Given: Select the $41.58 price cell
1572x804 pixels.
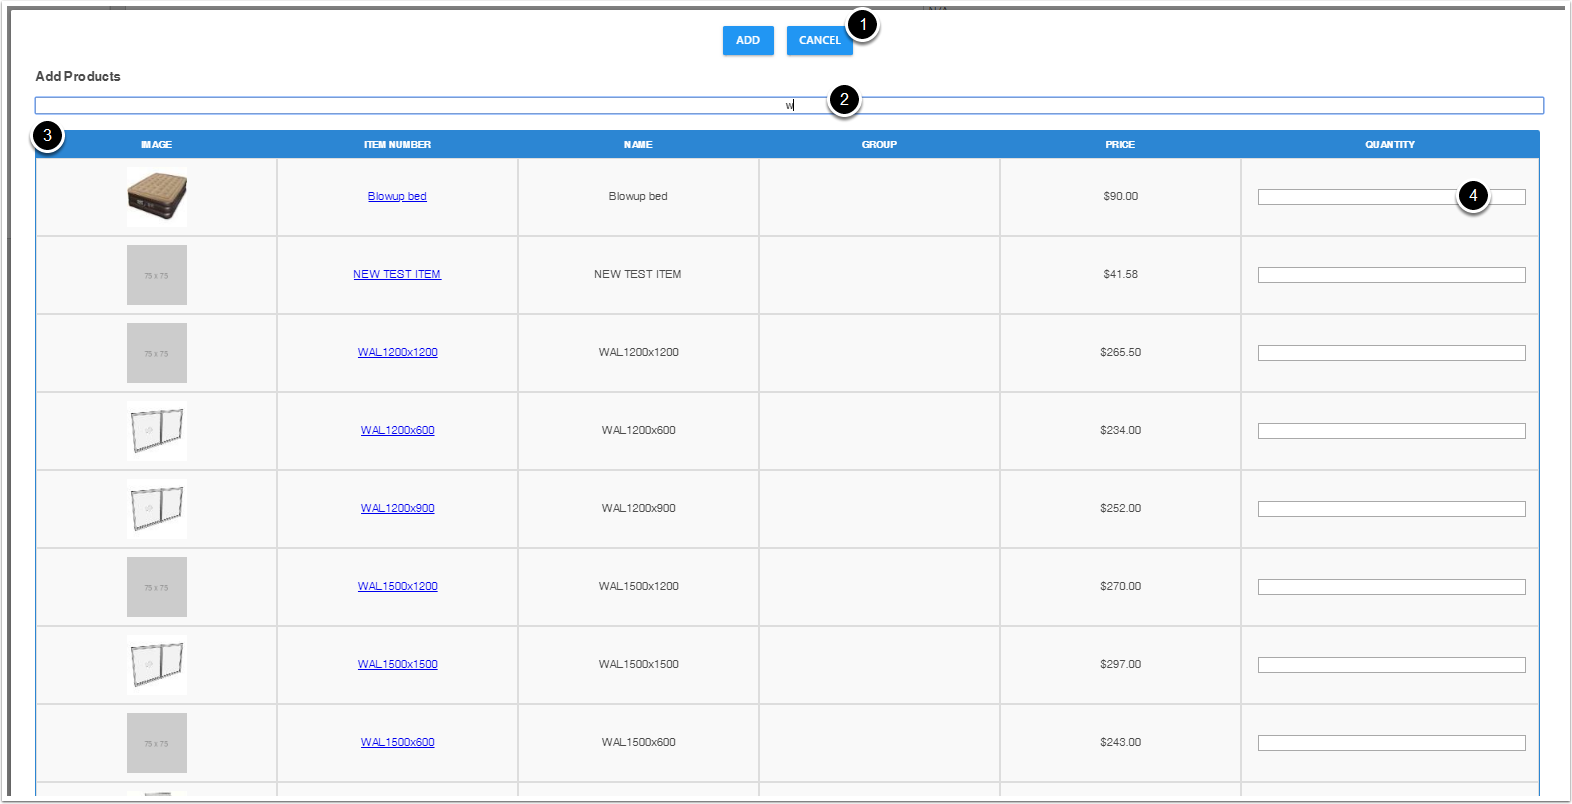Looking at the screenshot, I should pyautogui.click(x=1120, y=274).
